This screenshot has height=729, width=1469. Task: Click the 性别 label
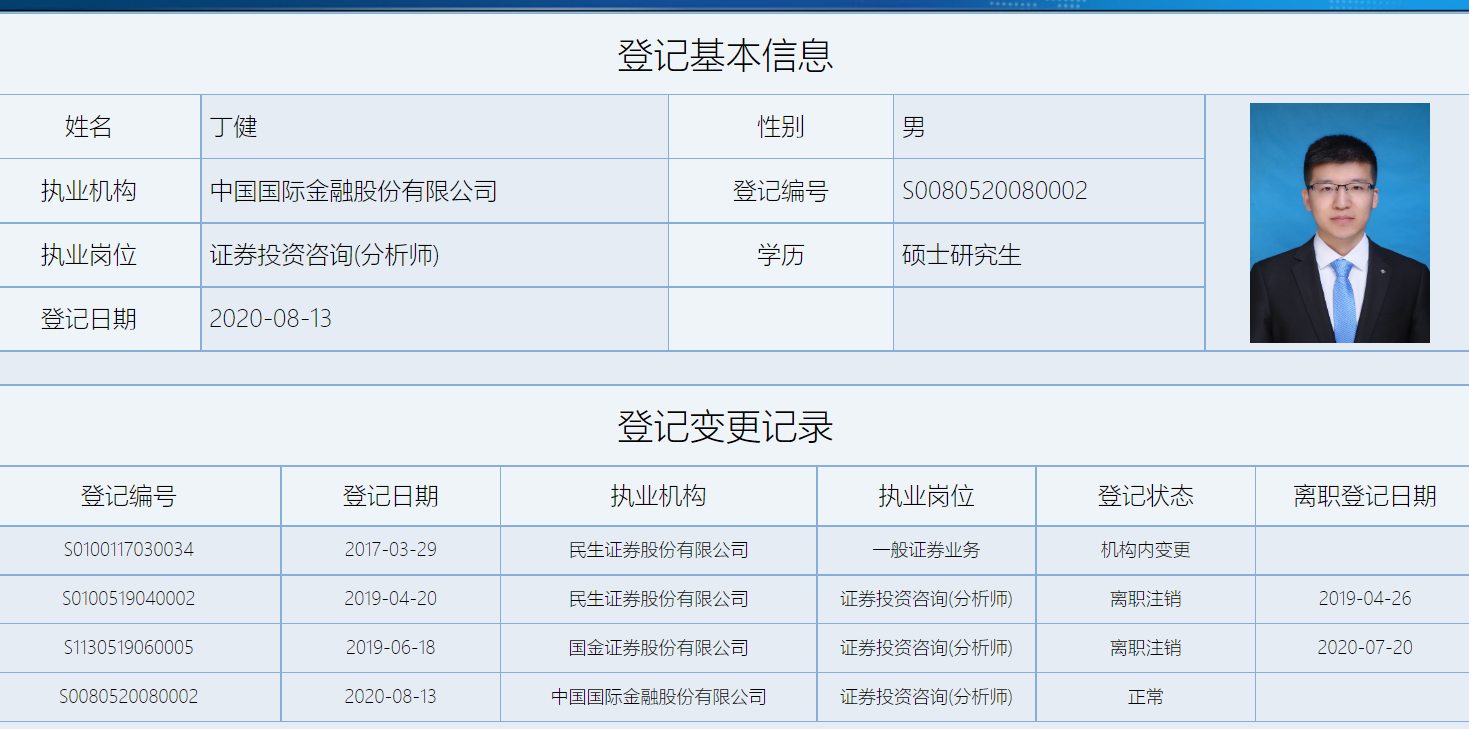point(781,127)
